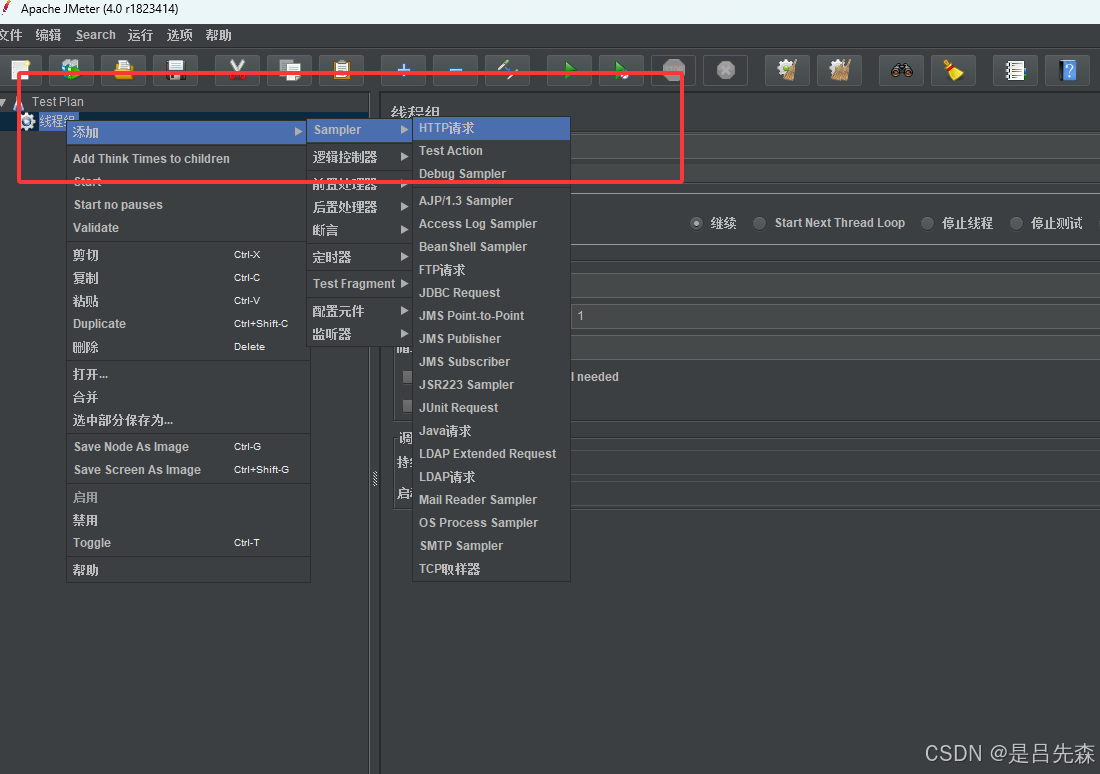Open the 帮助 menu in menu bar

pos(218,35)
